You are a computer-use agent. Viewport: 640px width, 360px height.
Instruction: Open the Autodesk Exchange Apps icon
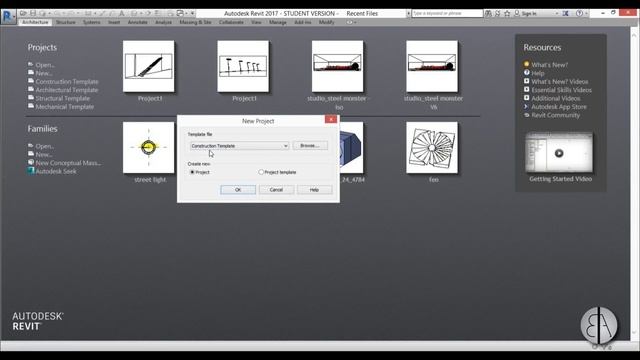click(565, 13)
